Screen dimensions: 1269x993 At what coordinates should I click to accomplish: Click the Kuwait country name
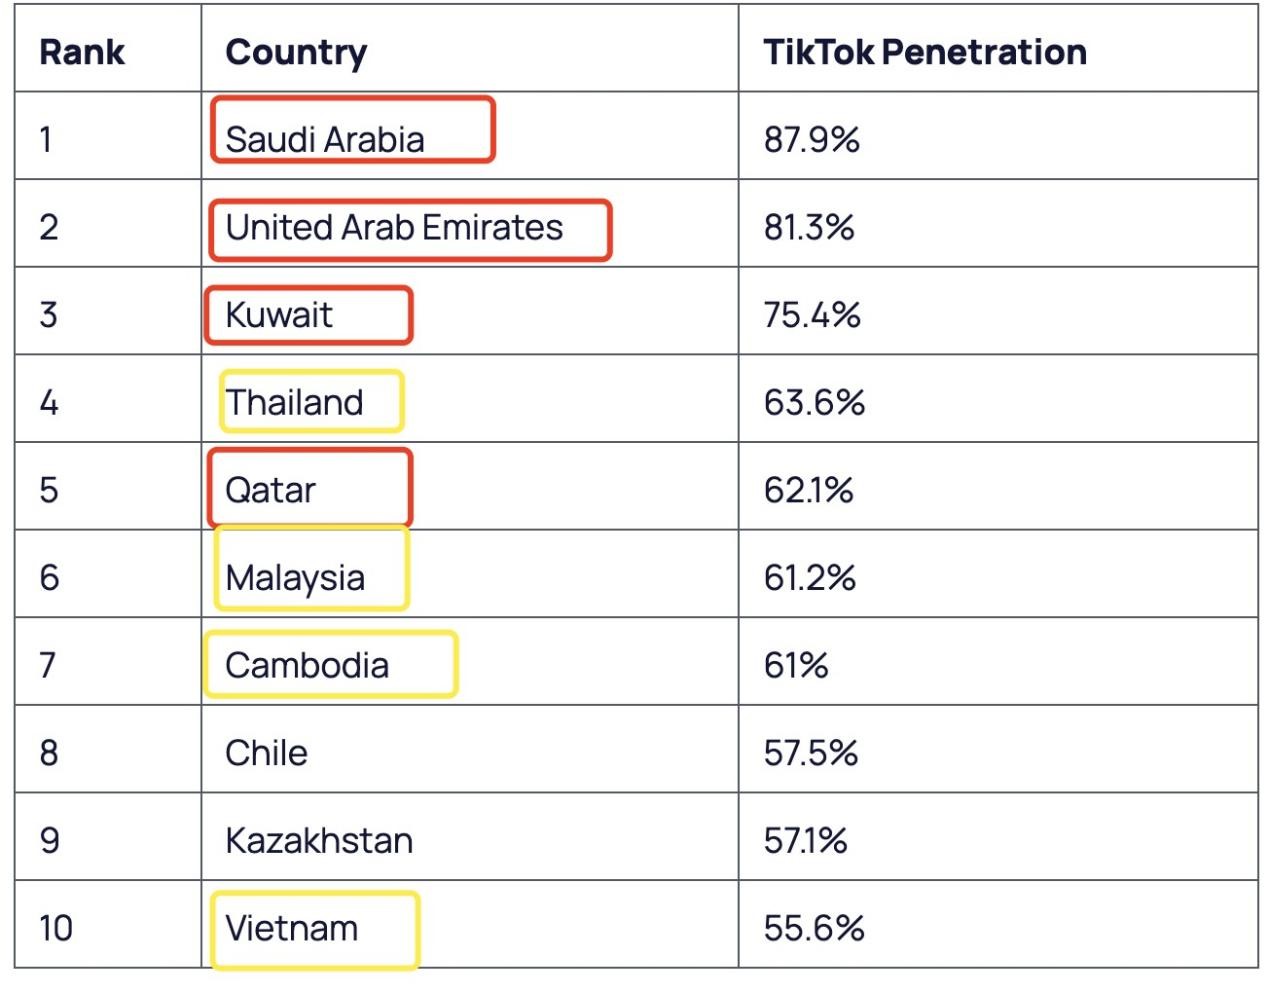pos(279,315)
